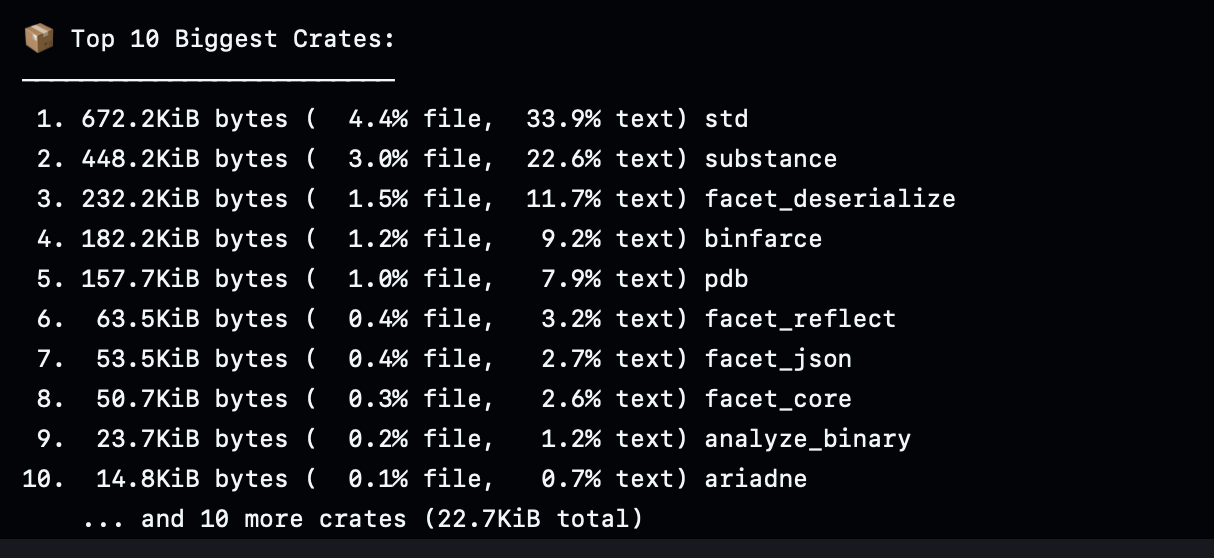Screen dimensions: 1214x558
Task: Select the pdb crate name
Action: click(726, 279)
